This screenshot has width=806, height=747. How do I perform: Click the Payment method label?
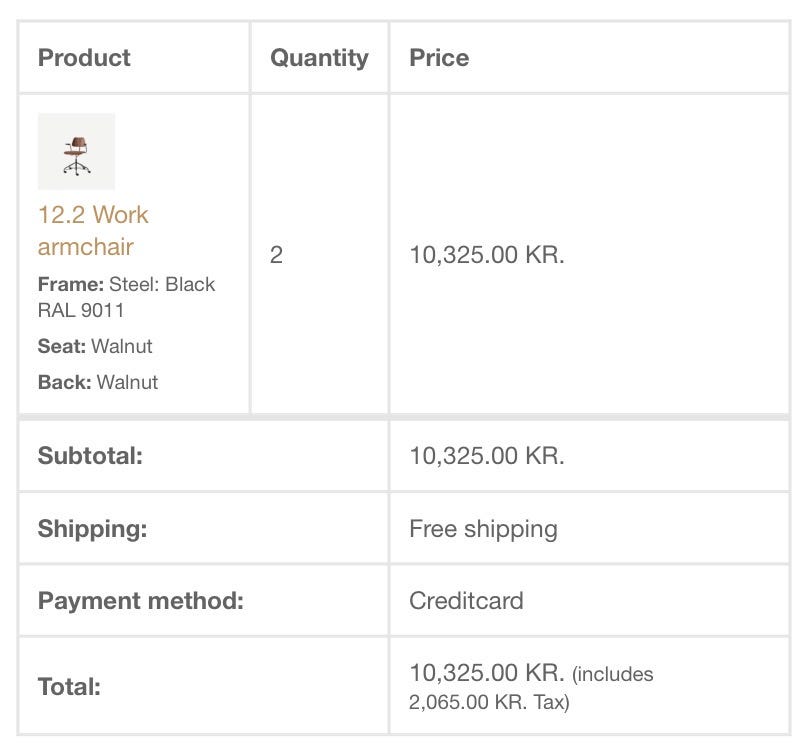coord(141,601)
